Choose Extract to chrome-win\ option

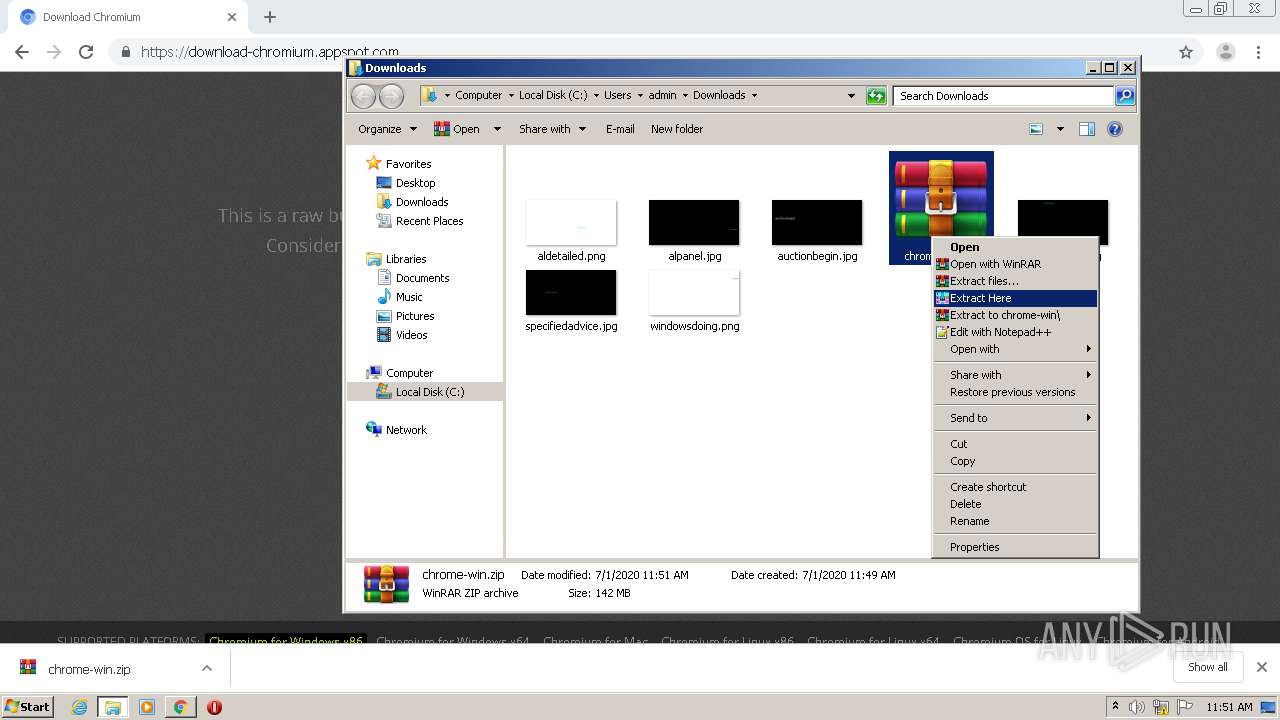coord(1015,315)
